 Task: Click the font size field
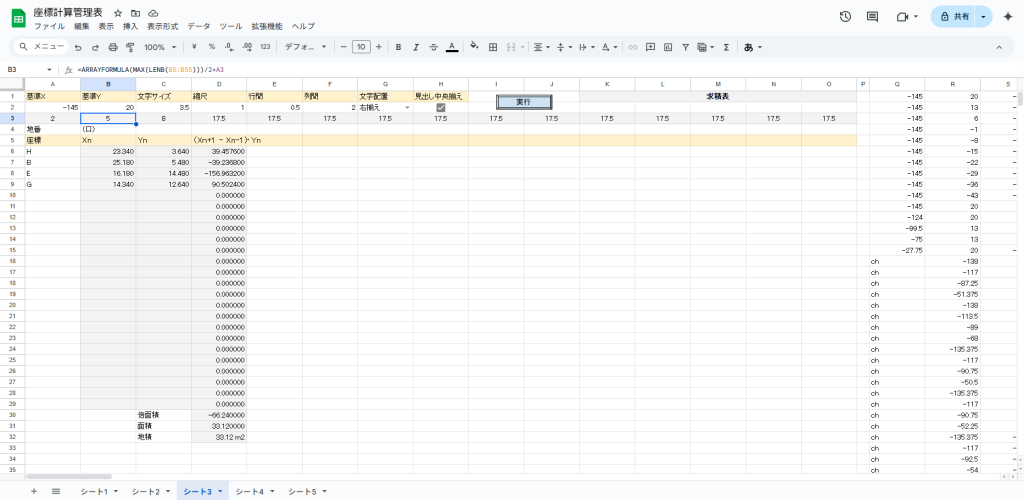[361, 47]
